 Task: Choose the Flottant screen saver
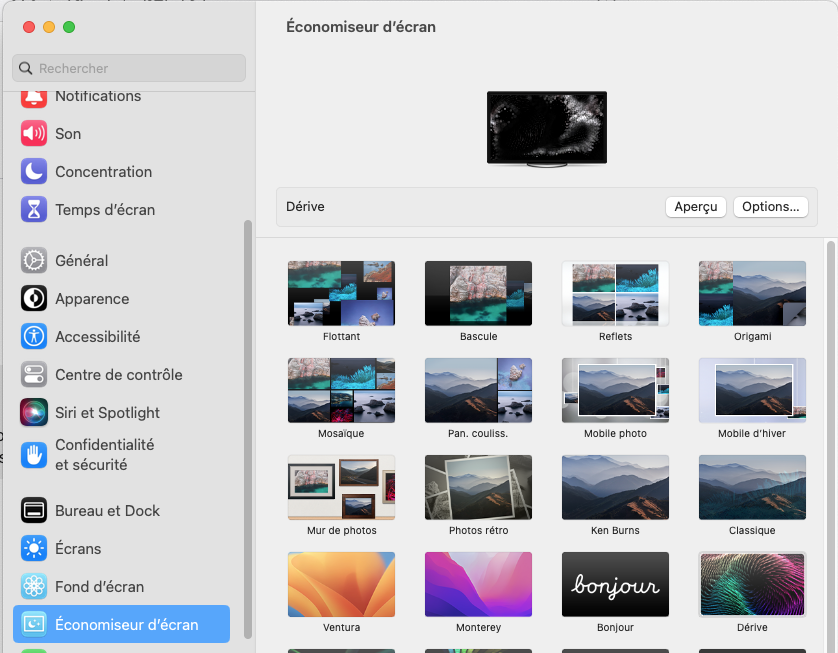[342, 293]
